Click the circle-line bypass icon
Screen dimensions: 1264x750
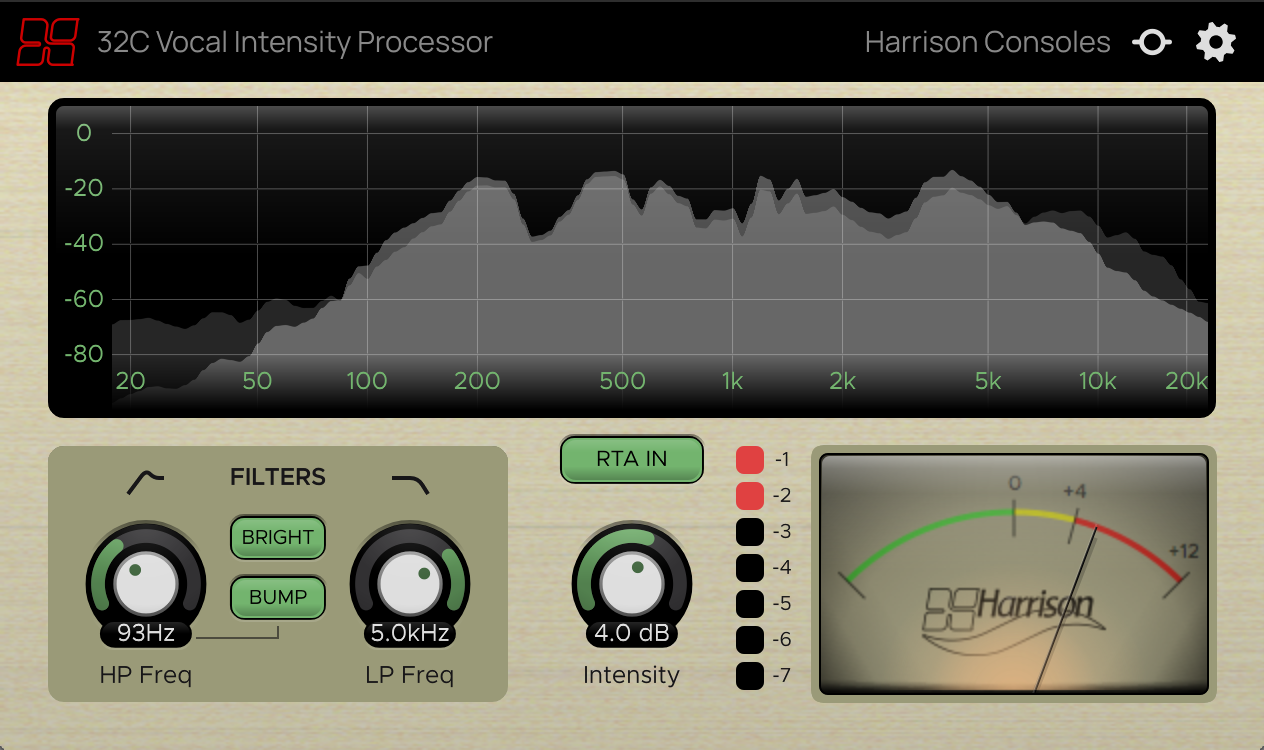click(x=1151, y=43)
